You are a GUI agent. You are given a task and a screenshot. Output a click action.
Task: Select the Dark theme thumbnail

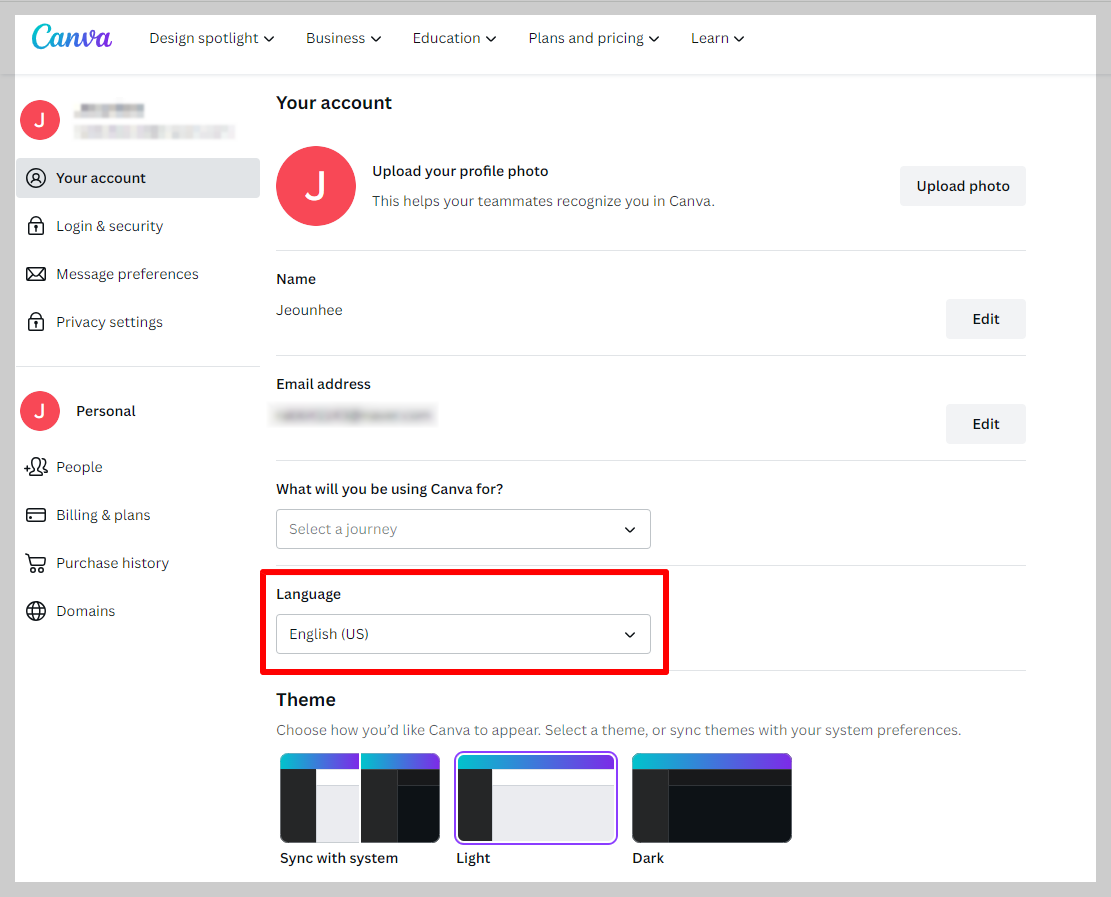[x=711, y=798]
